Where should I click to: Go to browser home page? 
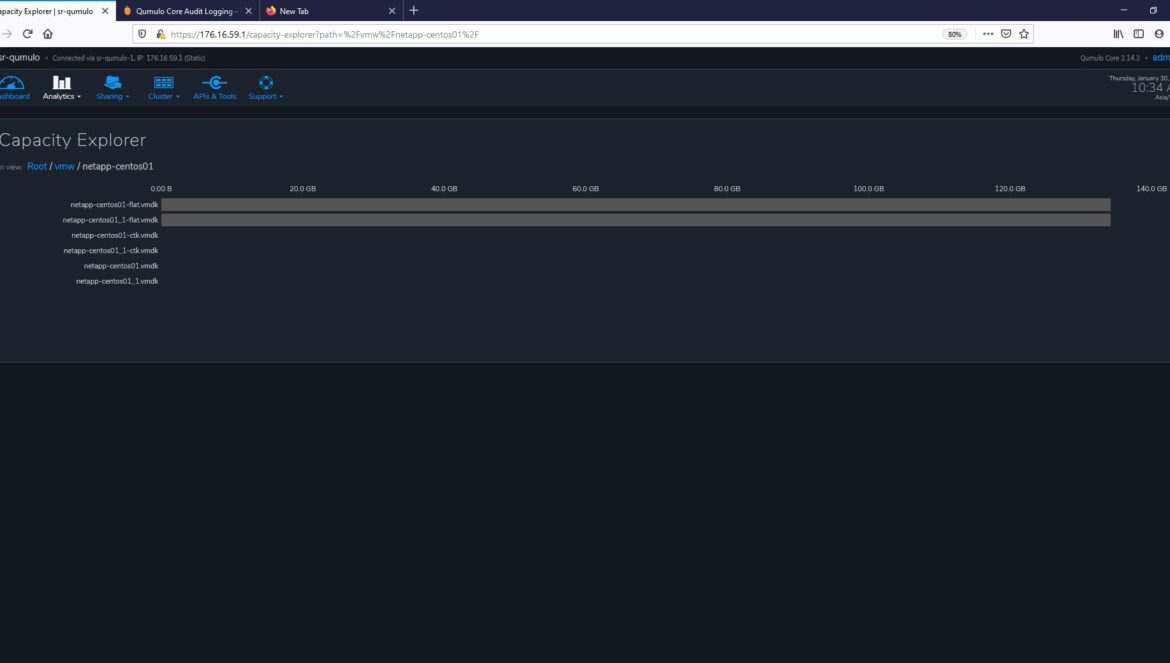[48, 34]
